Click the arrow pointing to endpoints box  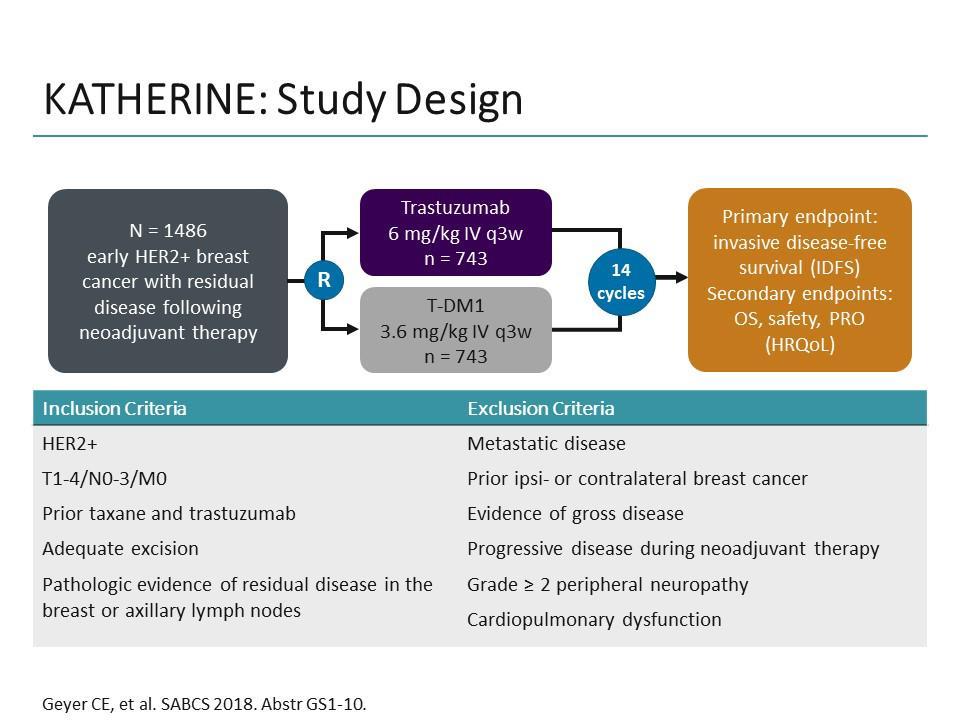tap(671, 278)
